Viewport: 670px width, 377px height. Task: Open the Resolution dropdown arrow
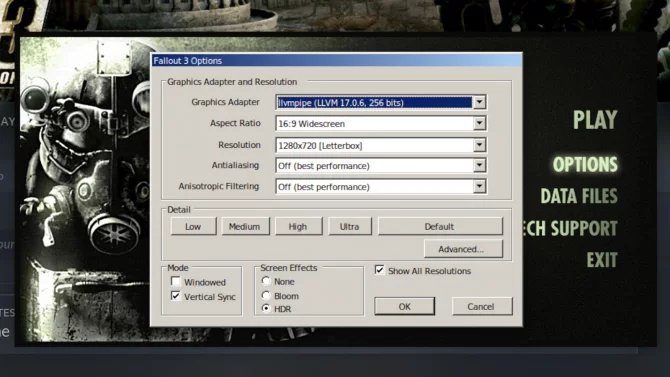pyautogui.click(x=479, y=145)
